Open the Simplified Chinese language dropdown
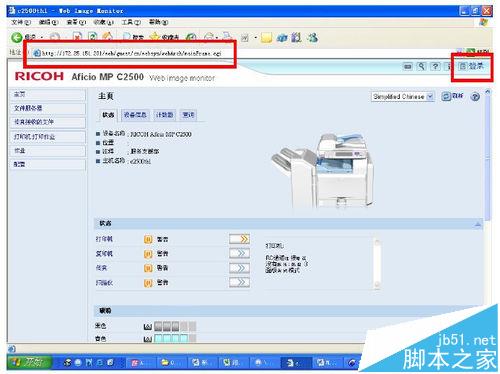The image size is (500, 374). (x=402, y=97)
